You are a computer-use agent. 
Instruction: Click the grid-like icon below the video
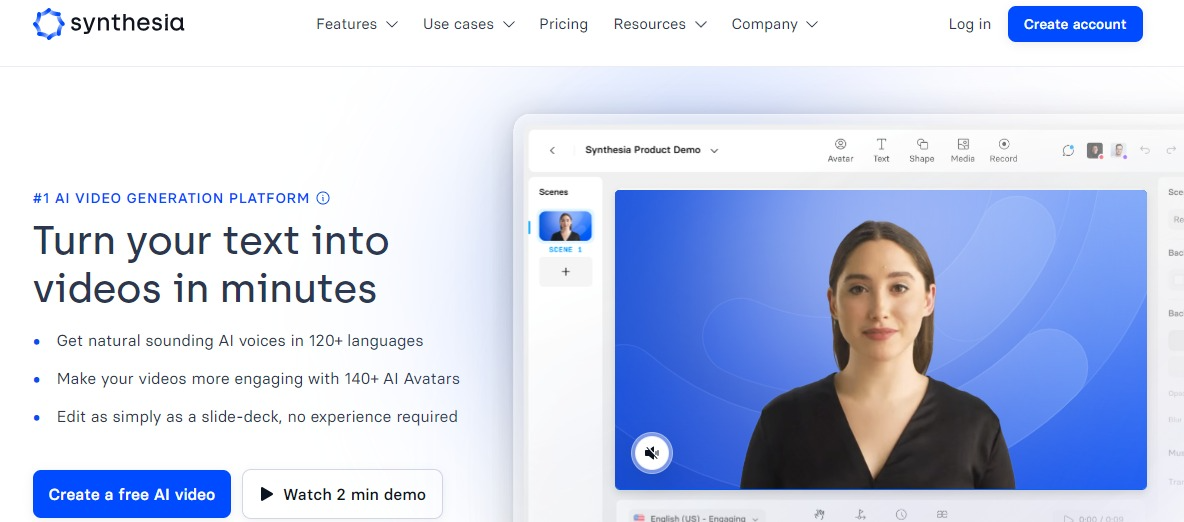click(942, 514)
